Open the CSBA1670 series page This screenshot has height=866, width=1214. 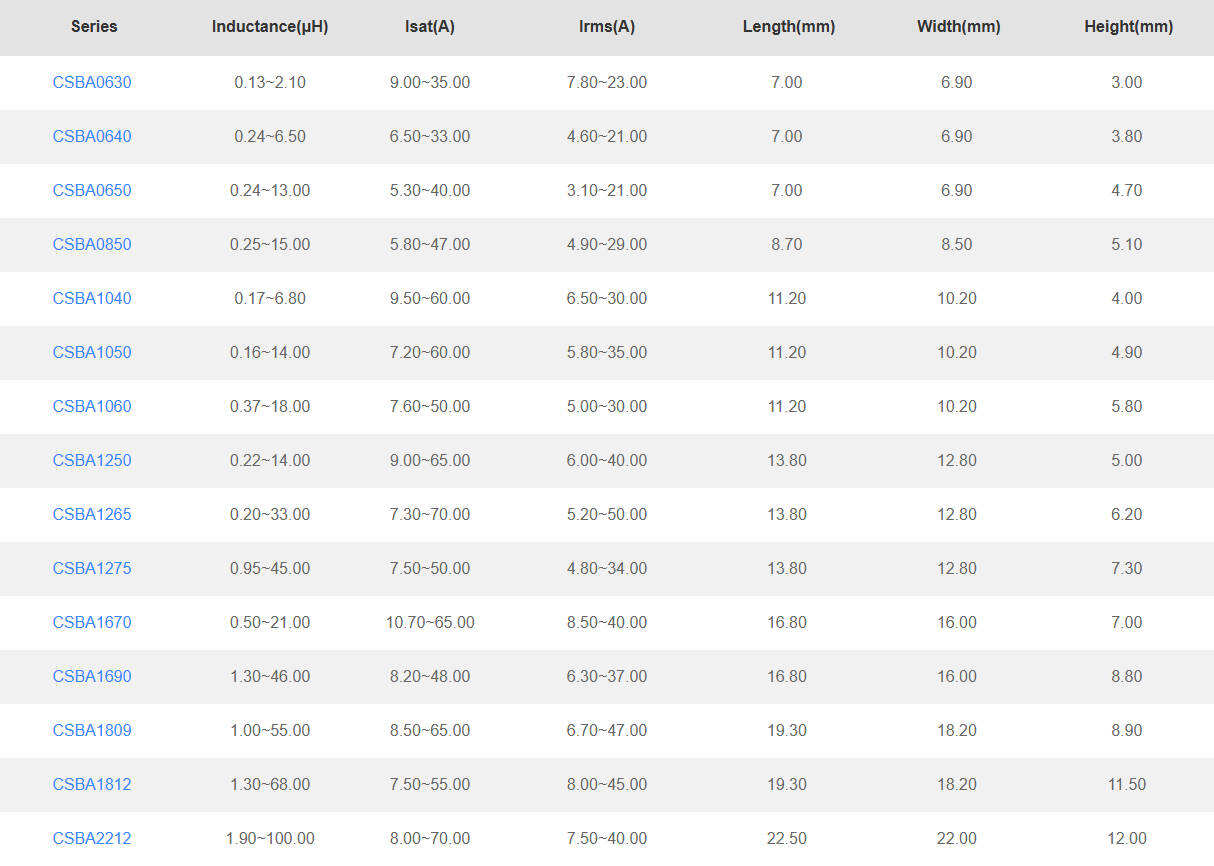[x=92, y=622]
